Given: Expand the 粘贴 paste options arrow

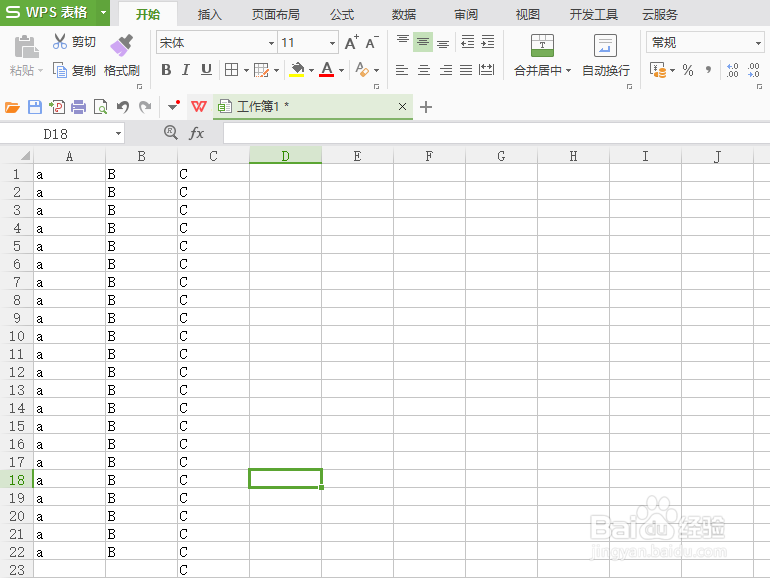Looking at the screenshot, I should pos(41,71).
